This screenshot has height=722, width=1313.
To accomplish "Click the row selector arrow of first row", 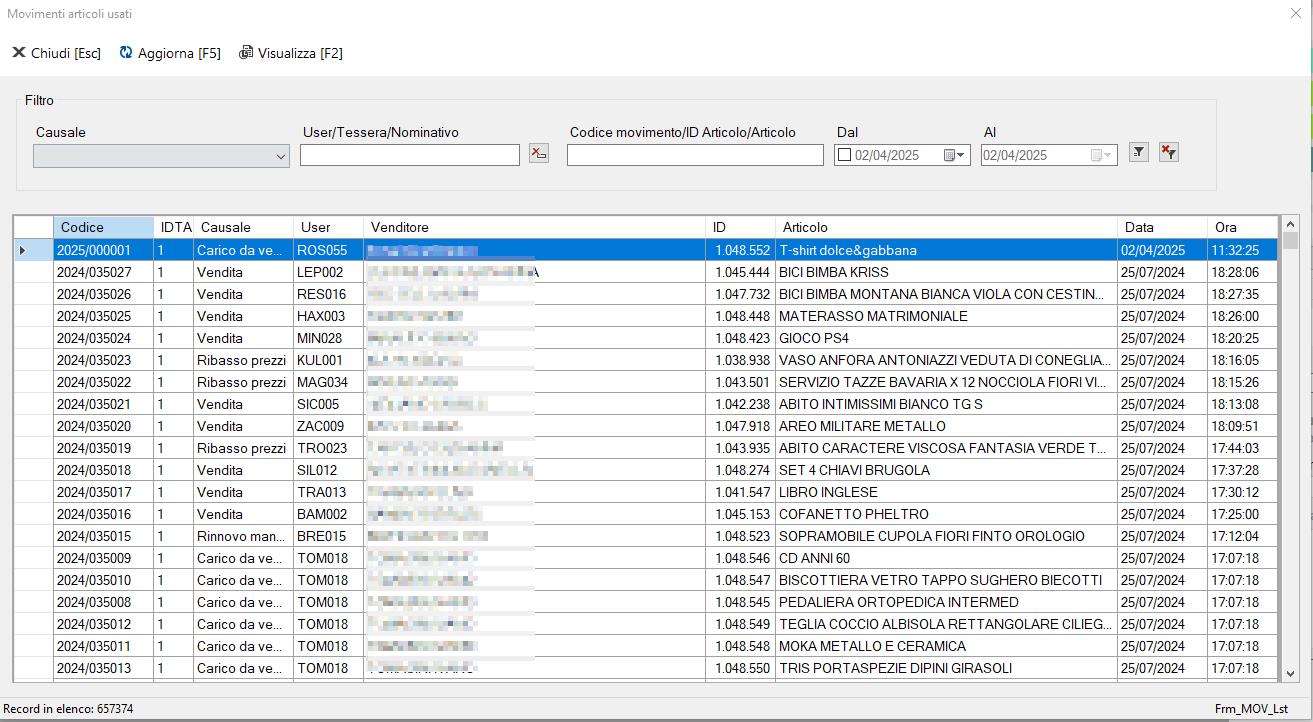I will (x=23, y=250).
